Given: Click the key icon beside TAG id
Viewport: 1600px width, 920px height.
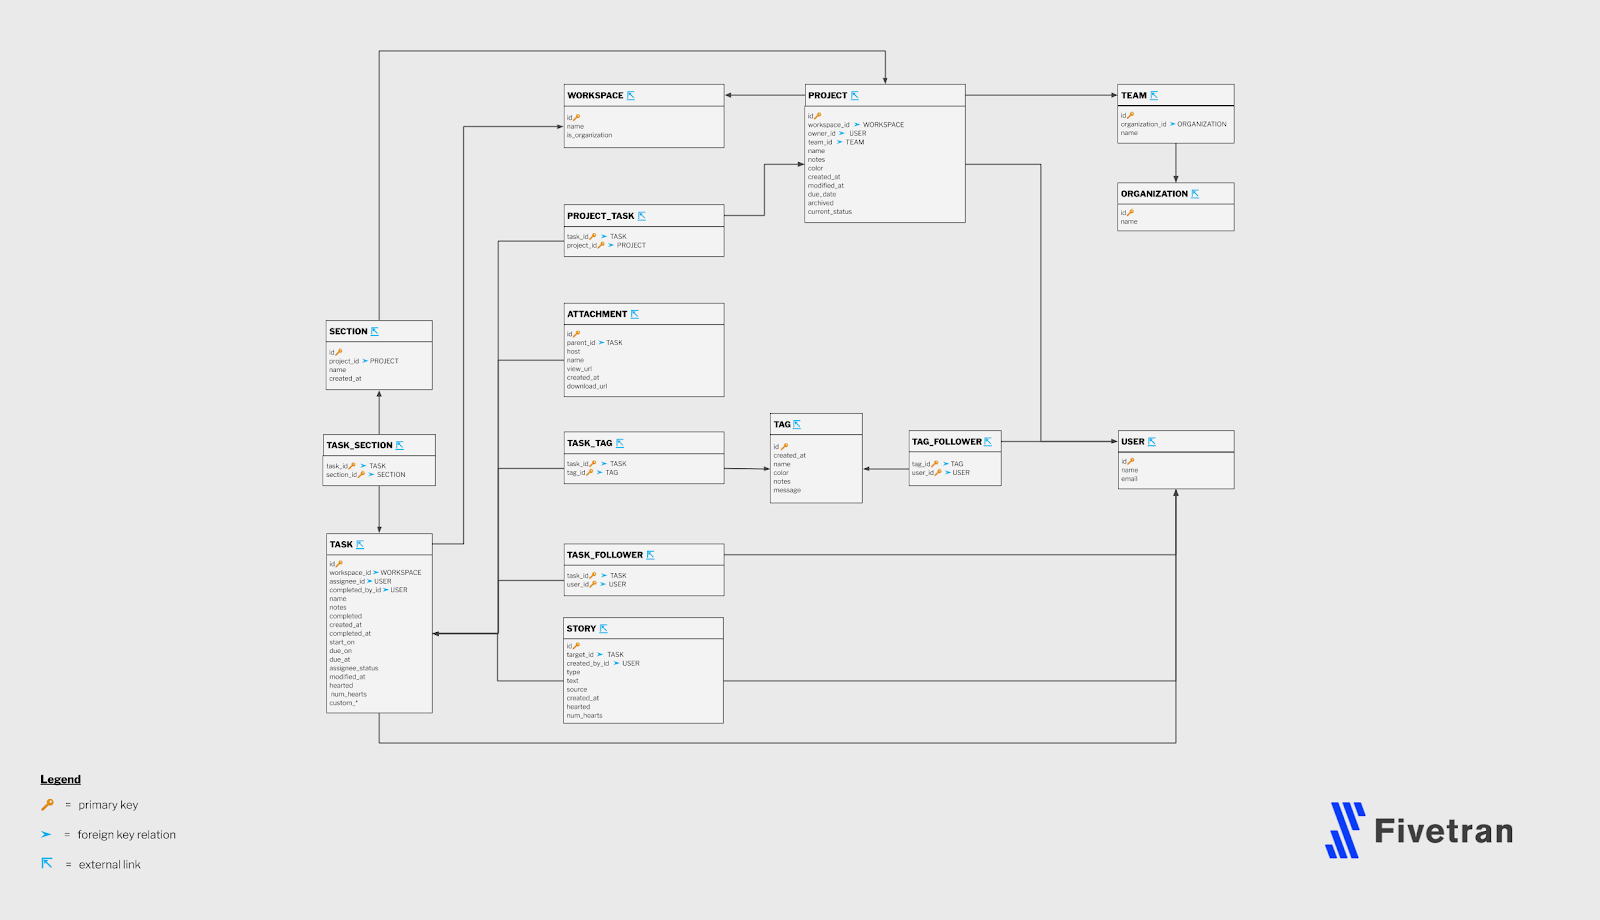Looking at the screenshot, I should point(784,447).
